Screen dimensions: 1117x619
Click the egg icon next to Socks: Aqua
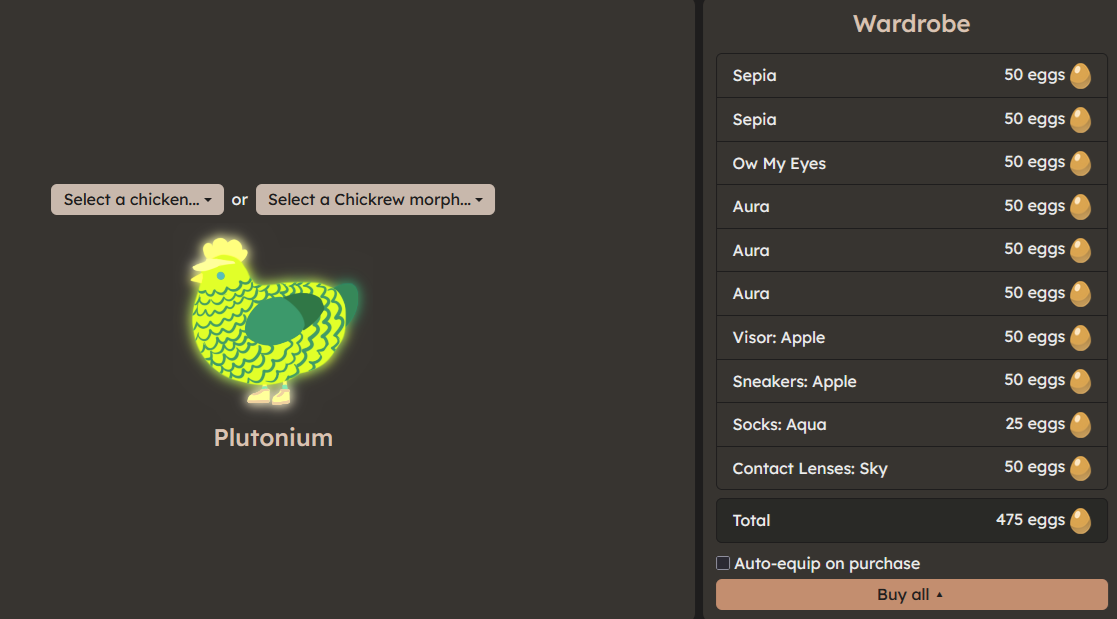[1080, 425]
